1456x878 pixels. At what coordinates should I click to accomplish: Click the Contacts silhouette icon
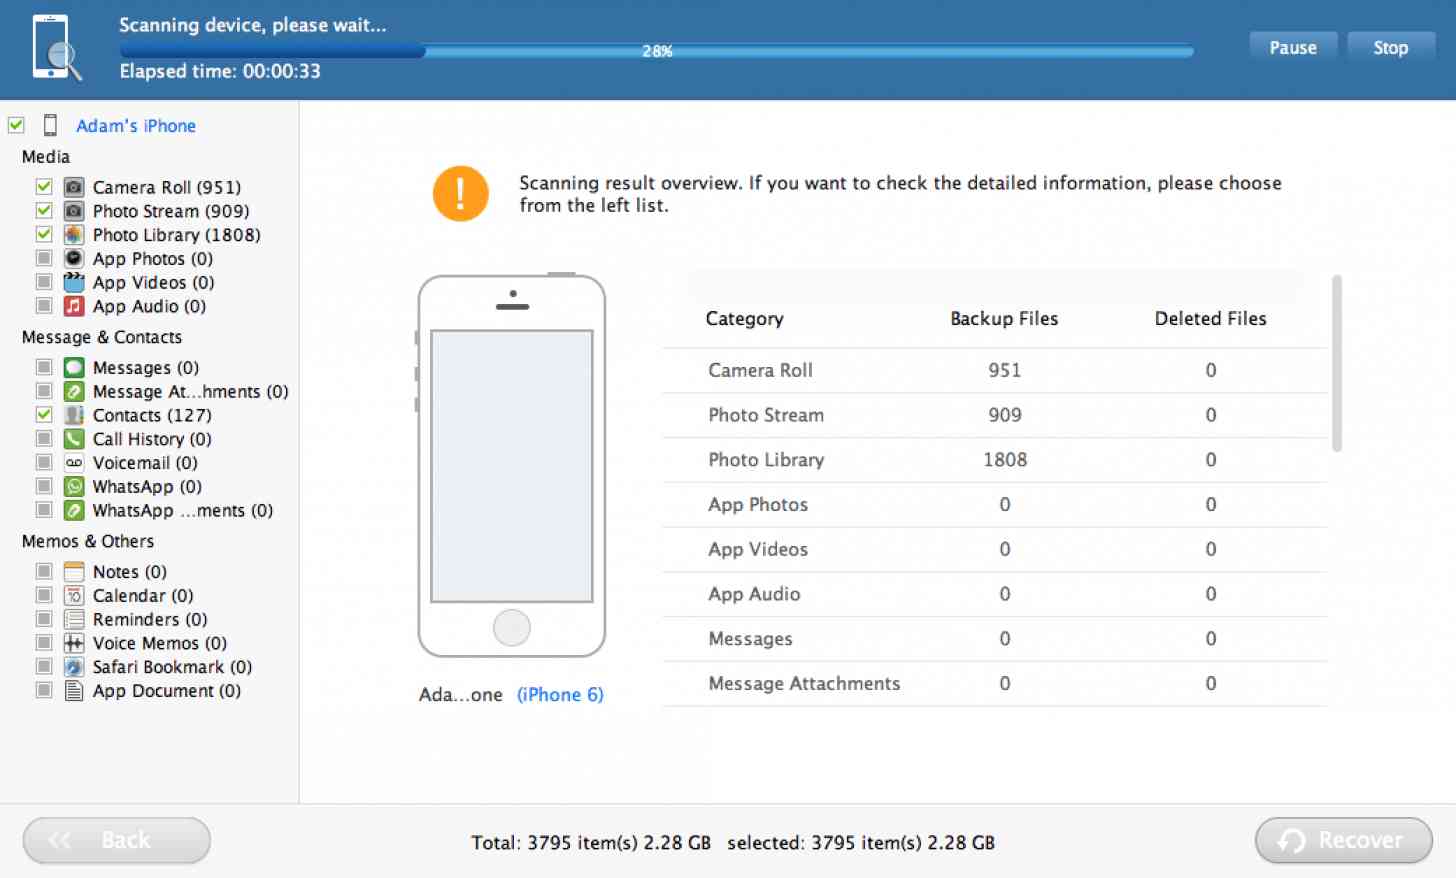click(74, 415)
